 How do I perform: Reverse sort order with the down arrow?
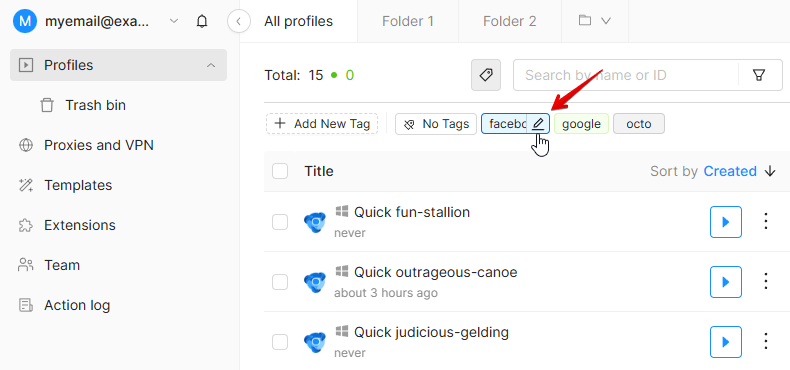[770, 171]
